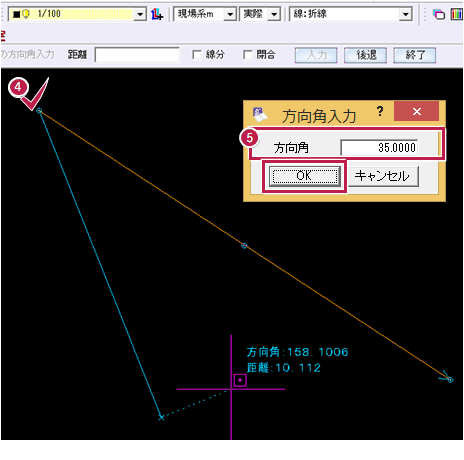Click the 終了 button
The width and height of the screenshot is (464, 460).
[415, 55]
